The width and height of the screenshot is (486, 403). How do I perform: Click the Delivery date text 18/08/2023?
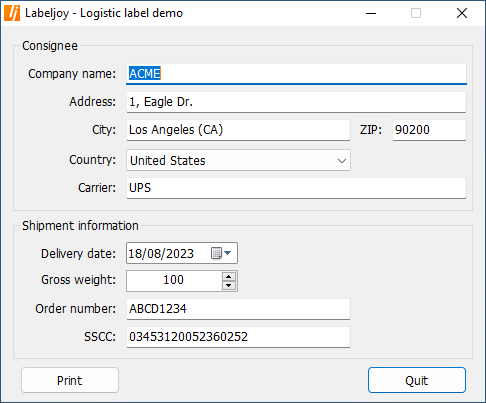click(x=161, y=254)
